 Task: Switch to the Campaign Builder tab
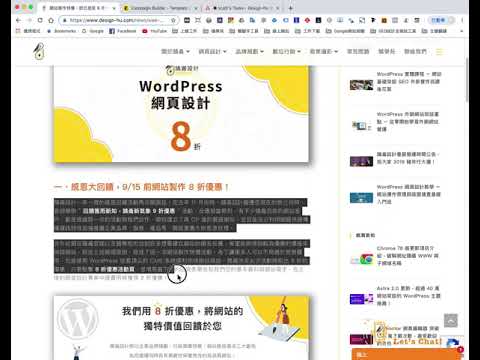pyautogui.click(x=160, y=8)
